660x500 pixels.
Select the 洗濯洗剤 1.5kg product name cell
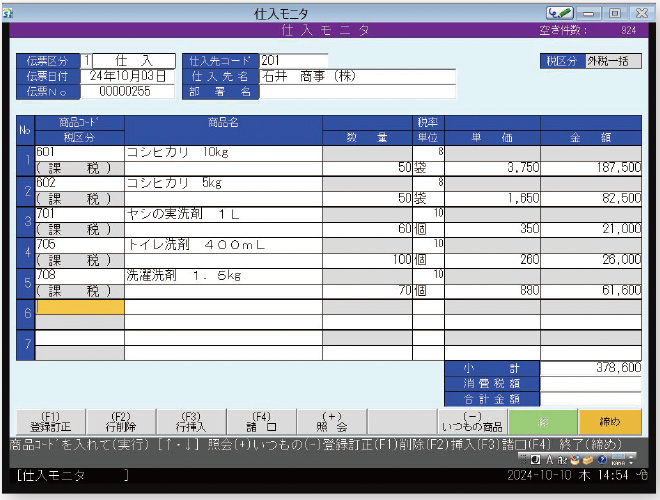point(222,276)
